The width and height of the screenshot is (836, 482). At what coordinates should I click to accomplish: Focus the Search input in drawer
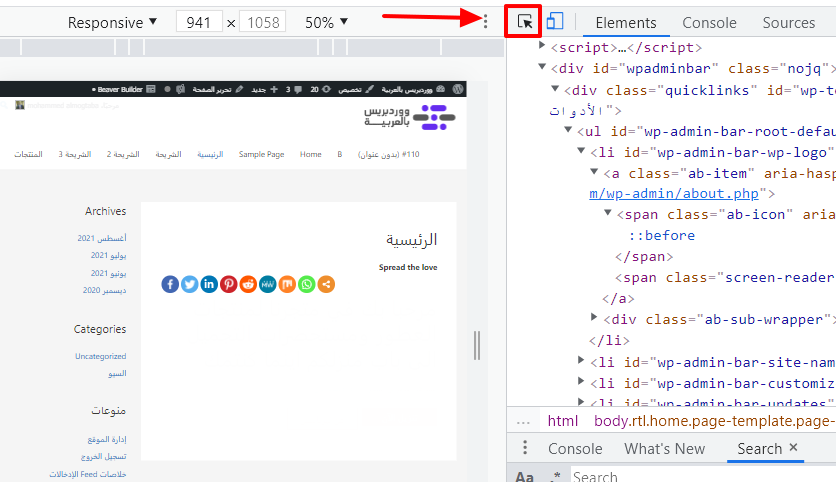[703, 475]
